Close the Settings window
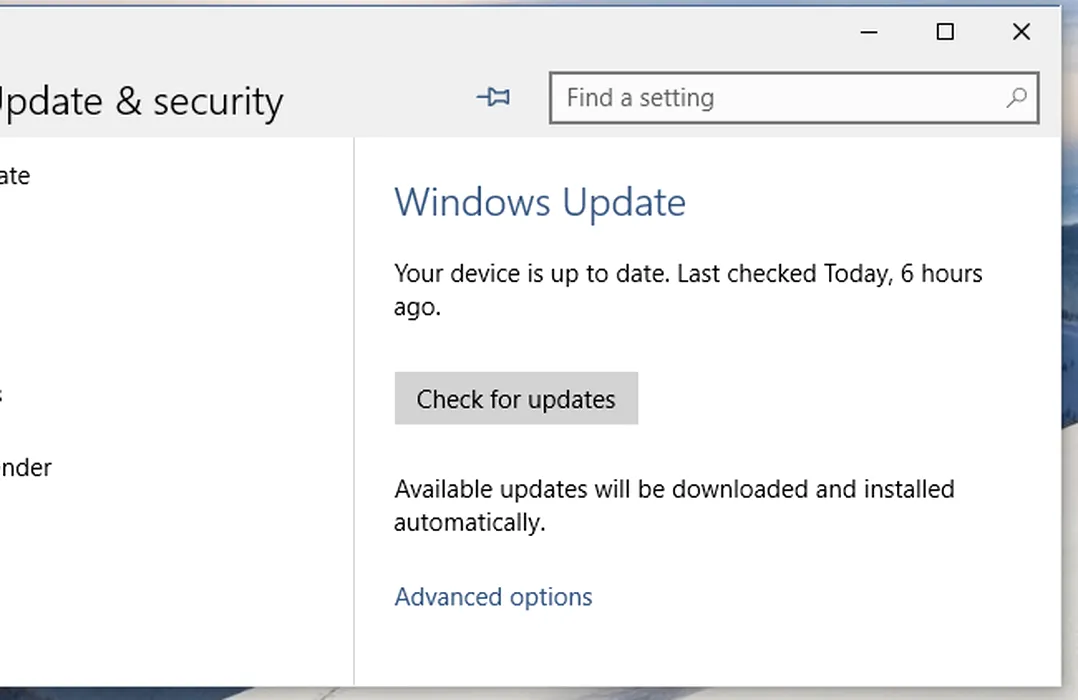1078x700 pixels. coord(1021,32)
